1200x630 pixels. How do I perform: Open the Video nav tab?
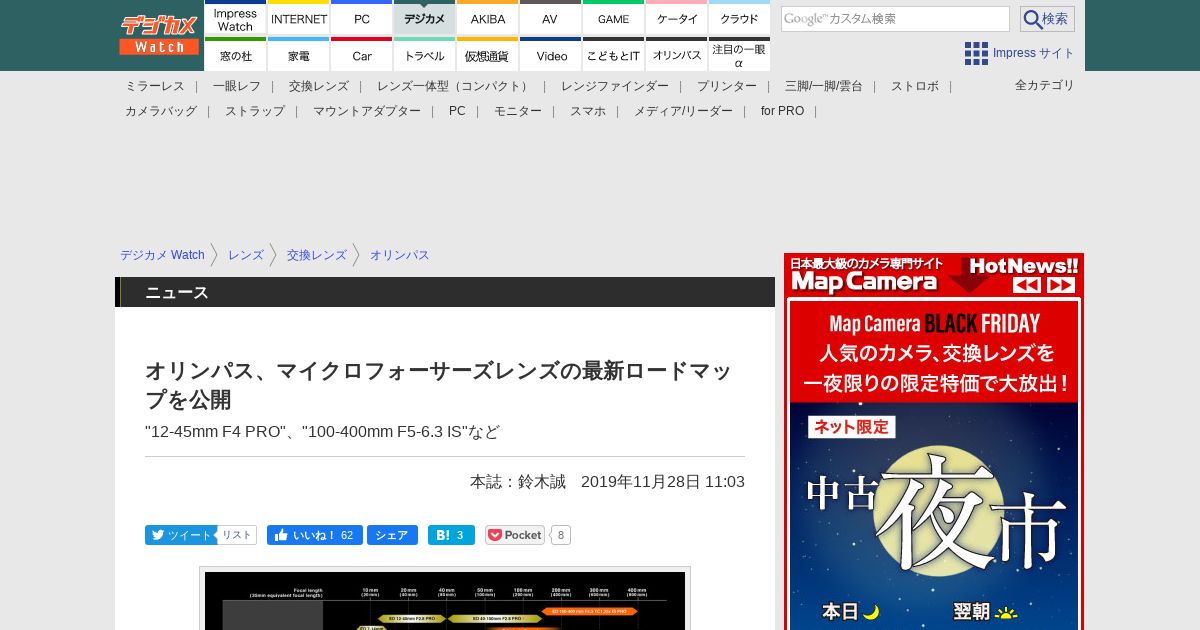coord(550,55)
